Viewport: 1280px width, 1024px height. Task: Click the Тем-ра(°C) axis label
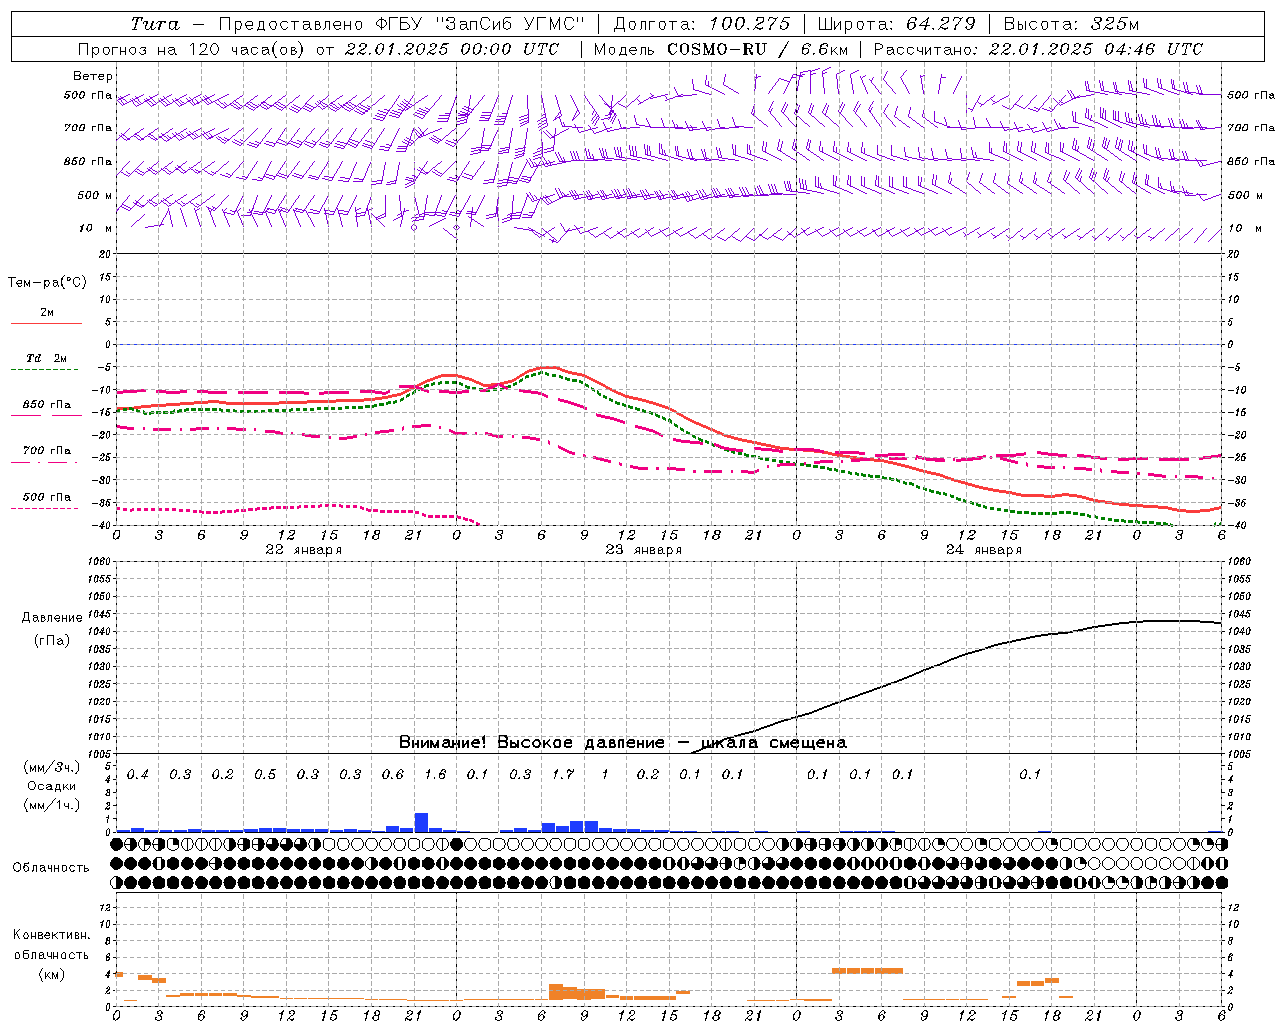tap(47, 283)
